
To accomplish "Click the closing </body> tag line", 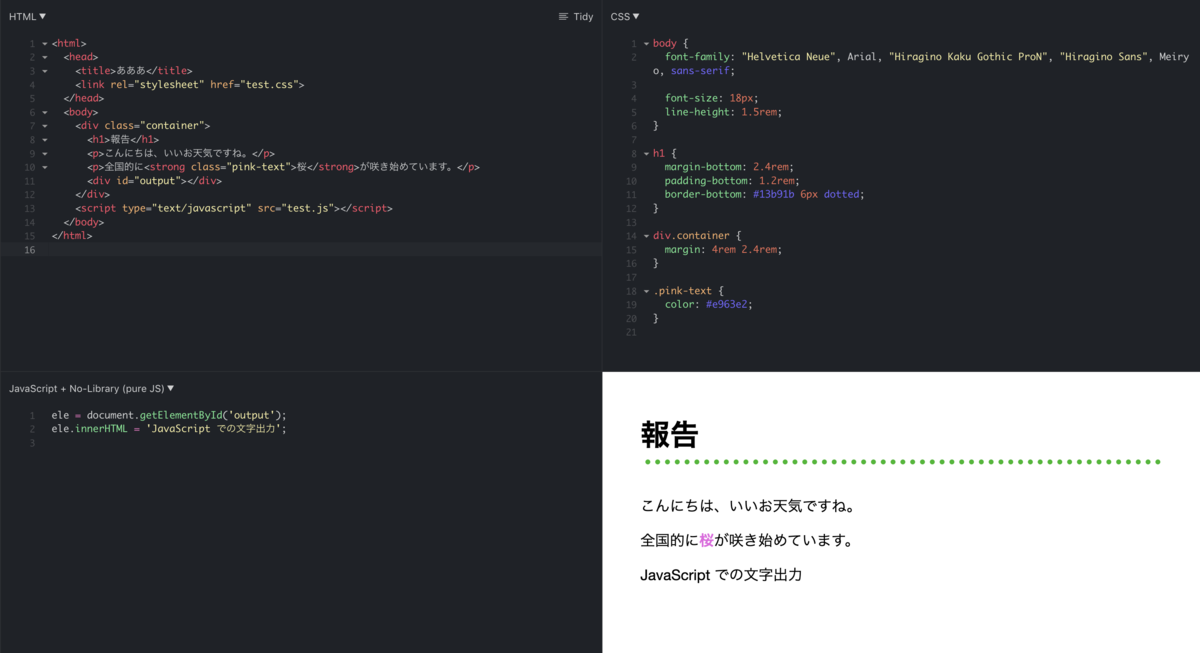I will pyautogui.click(x=83, y=222).
